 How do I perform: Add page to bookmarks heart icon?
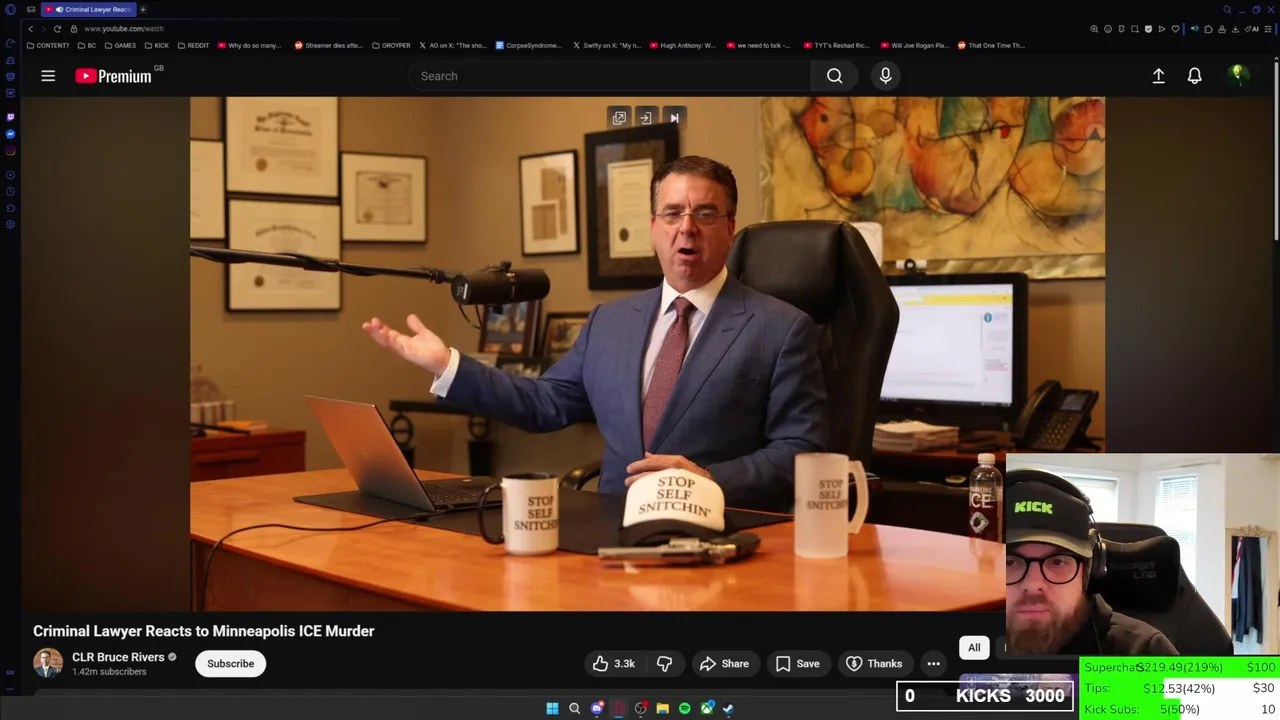tap(1175, 29)
